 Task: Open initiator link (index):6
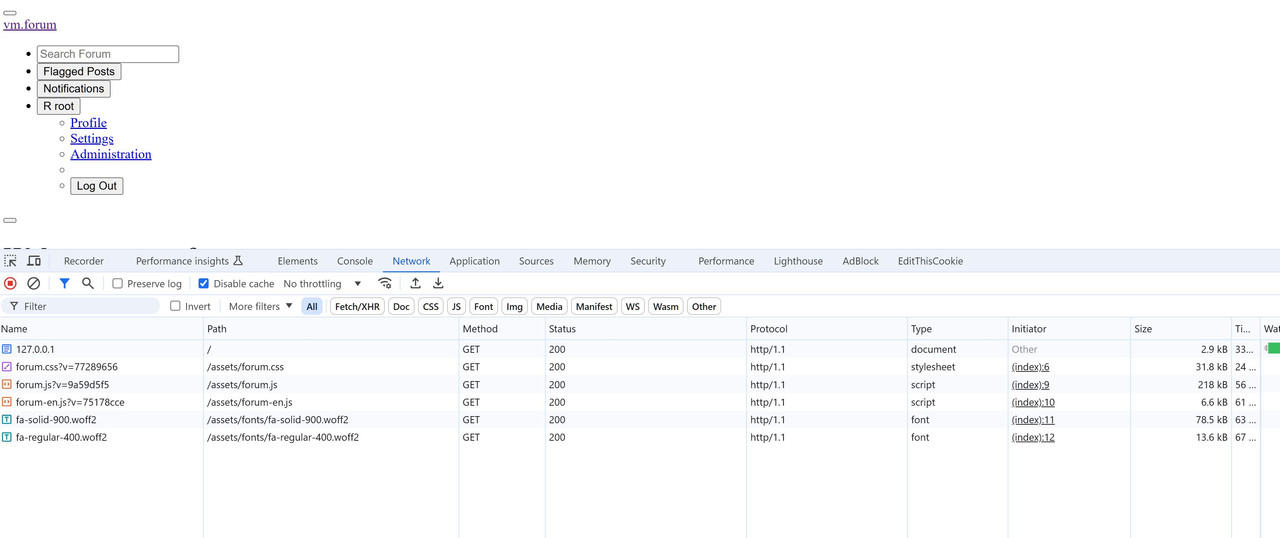(x=1030, y=367)
